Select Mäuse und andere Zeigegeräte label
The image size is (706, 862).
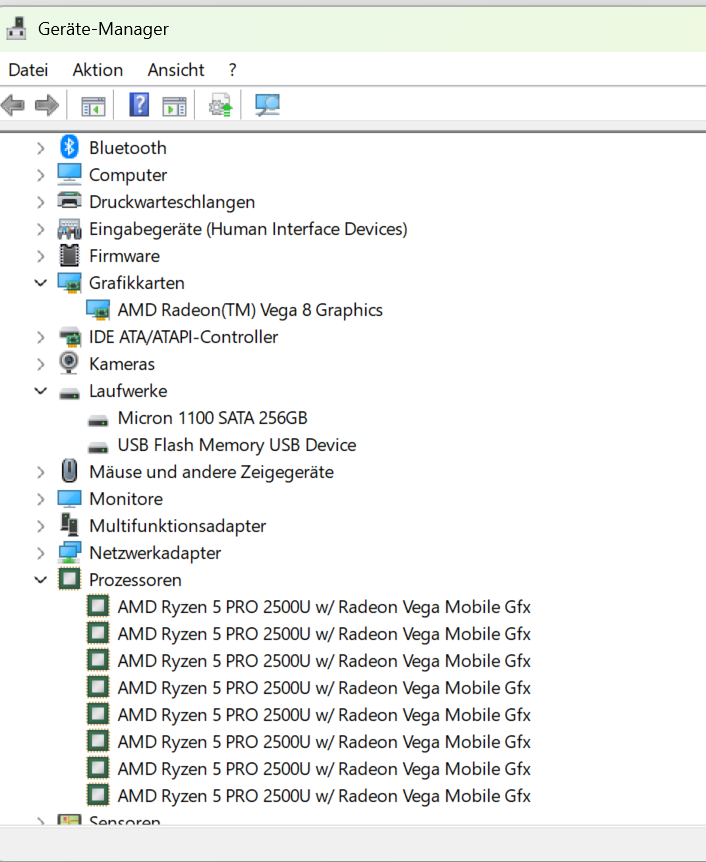(x=212, y=472)
